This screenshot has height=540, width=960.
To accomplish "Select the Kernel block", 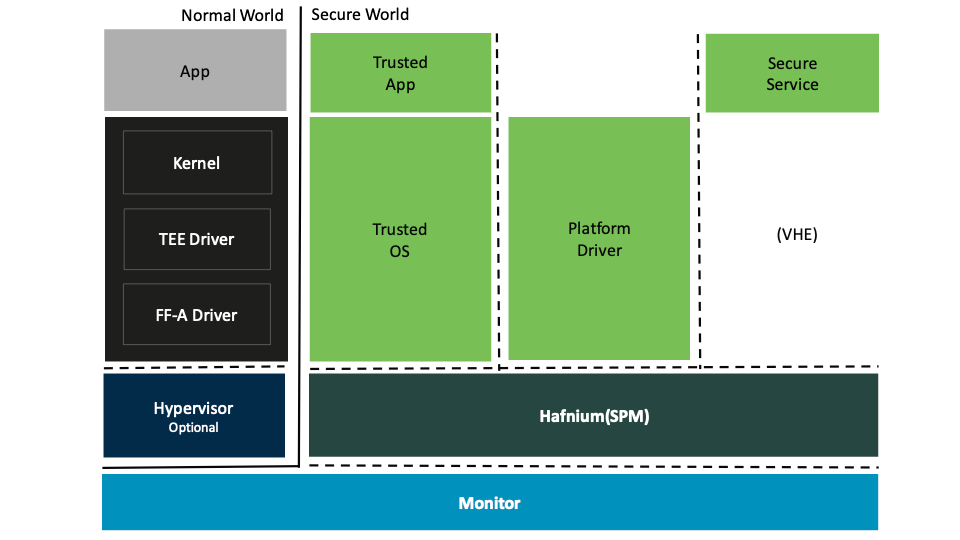I will [x=196, y=163].
